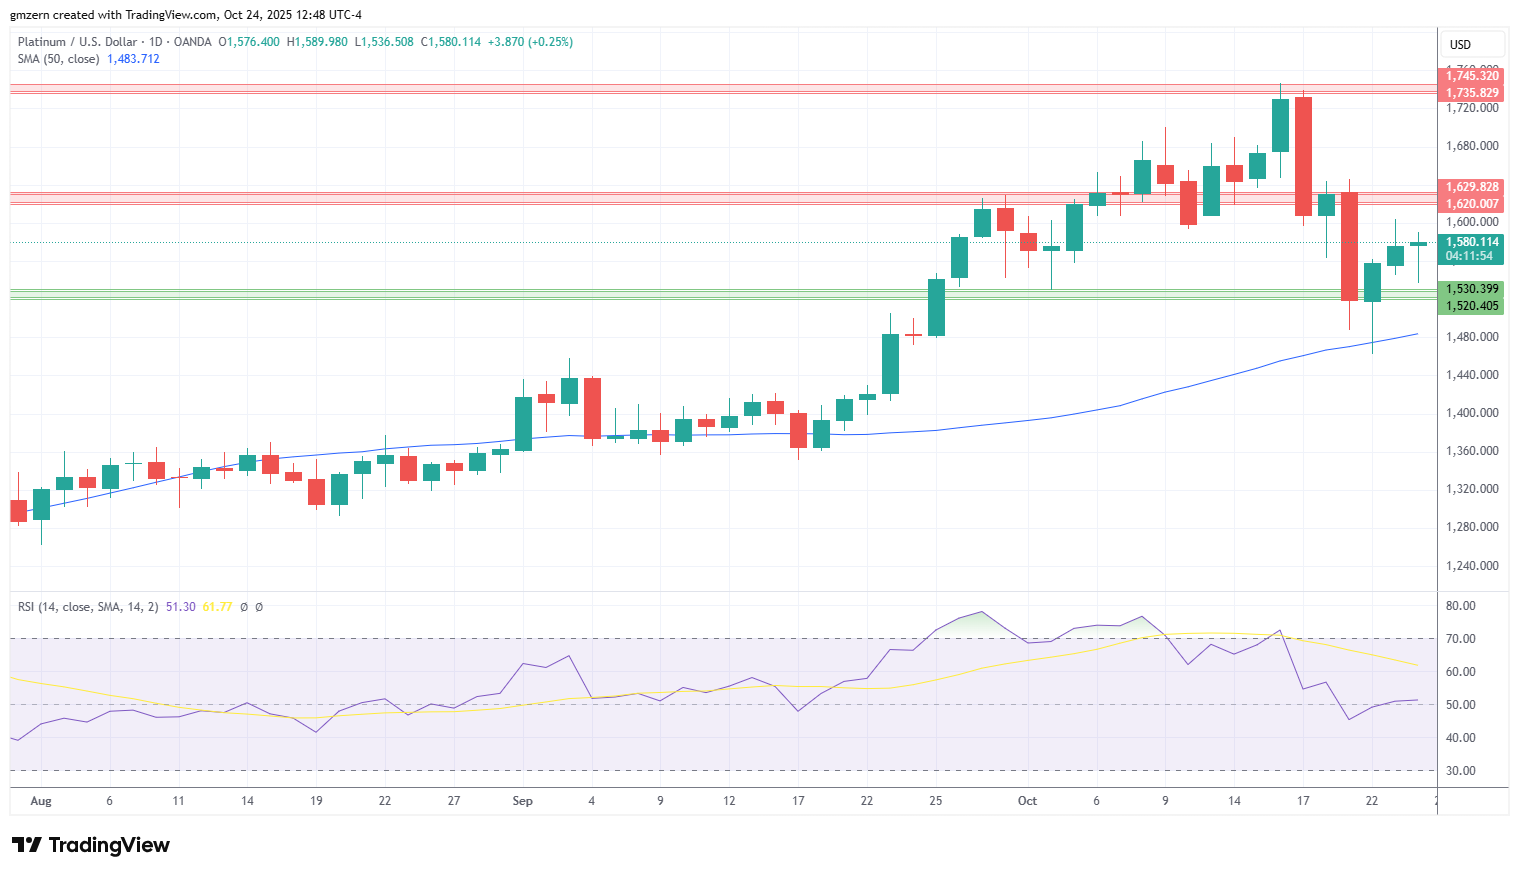
Task: Click the RSI average value 61.77
Action: [217, 607]
